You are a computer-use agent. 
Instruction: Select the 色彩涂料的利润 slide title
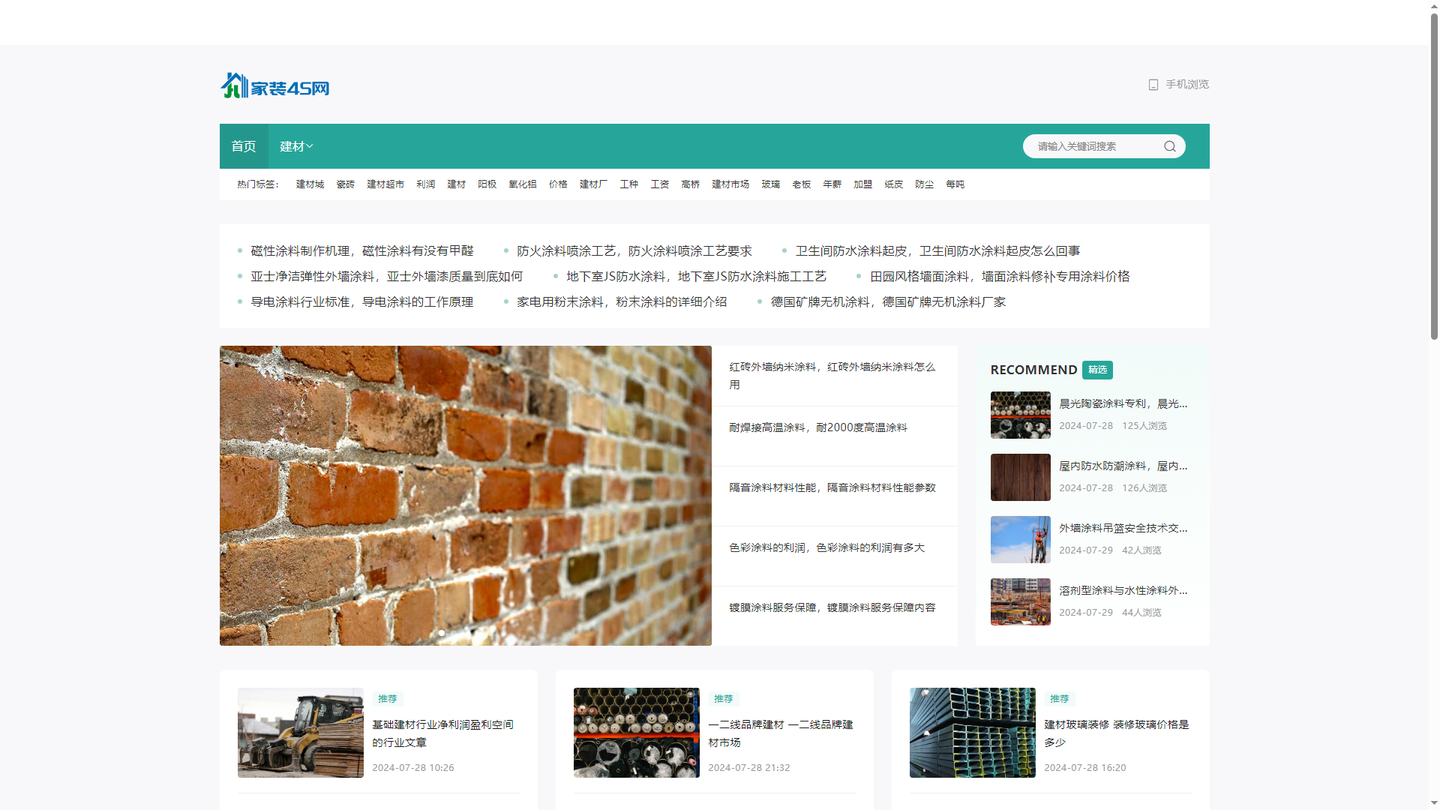click(x=827, y=548)
